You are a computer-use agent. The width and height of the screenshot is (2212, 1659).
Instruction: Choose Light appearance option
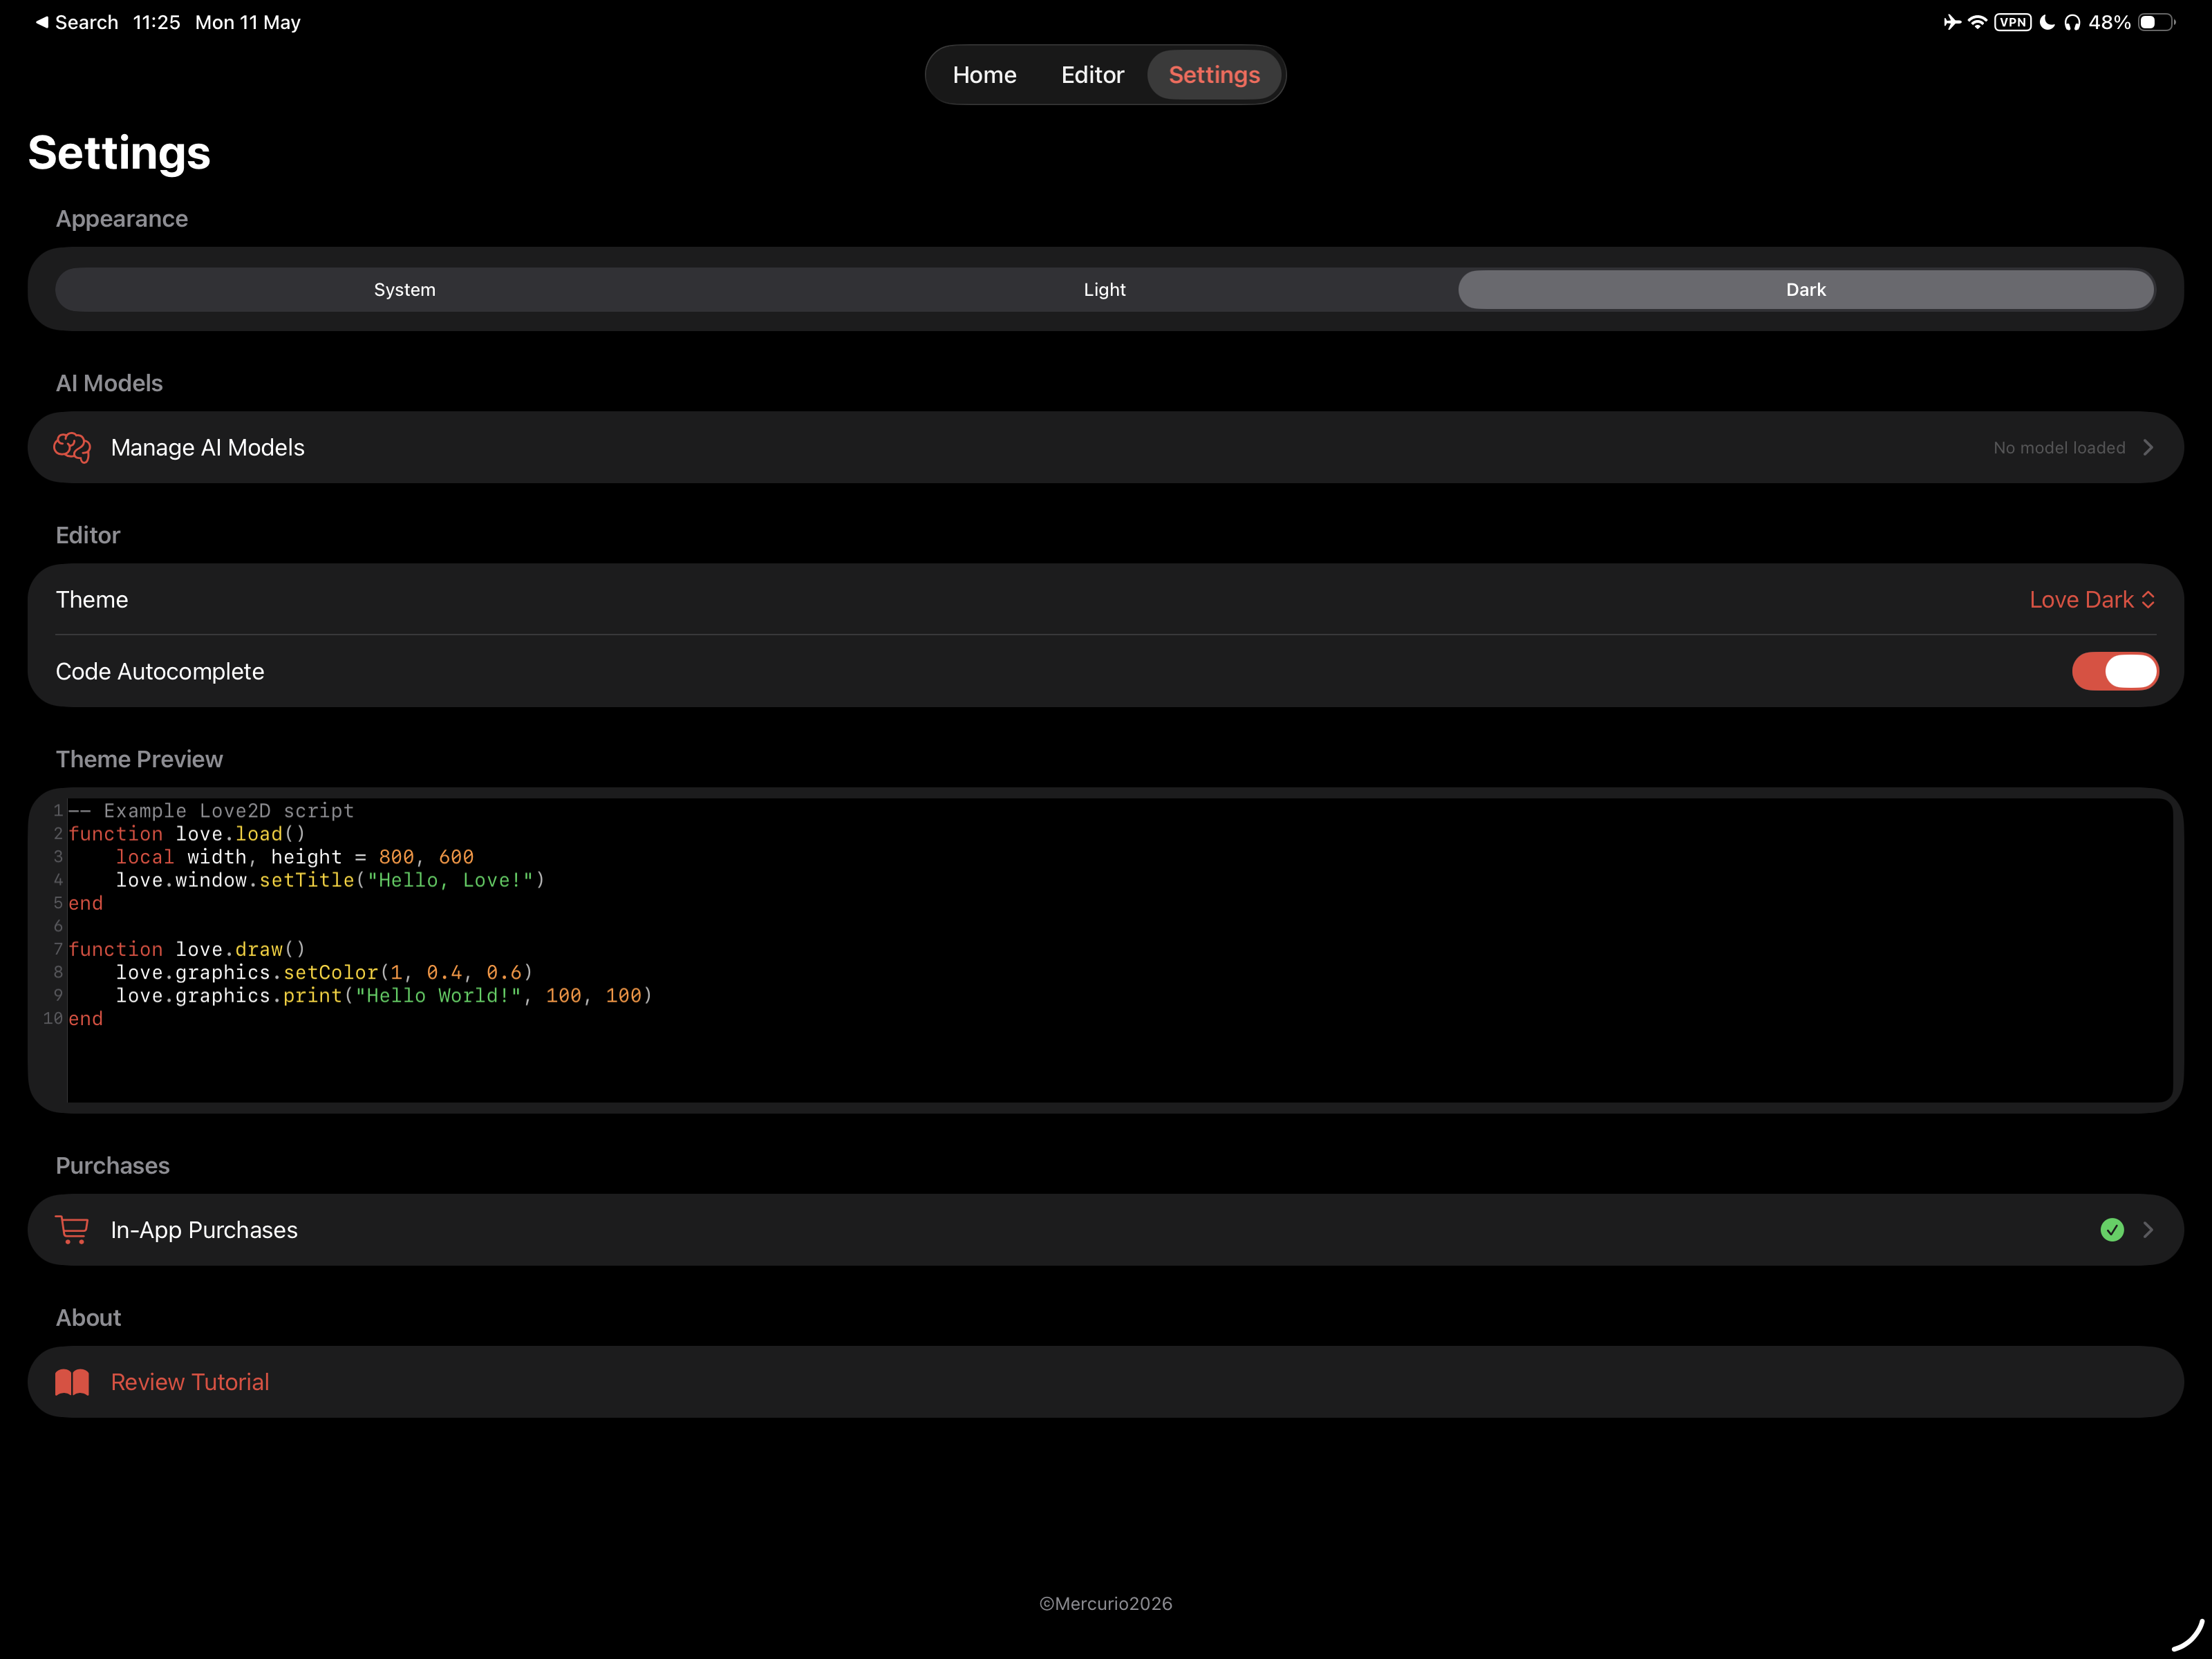pyautogui.click(x=1105, y=289)
